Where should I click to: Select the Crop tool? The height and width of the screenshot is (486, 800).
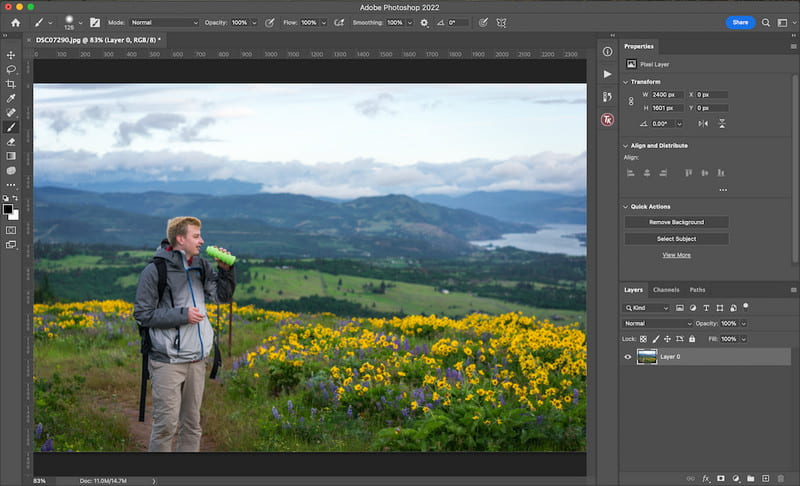(11, 84)
